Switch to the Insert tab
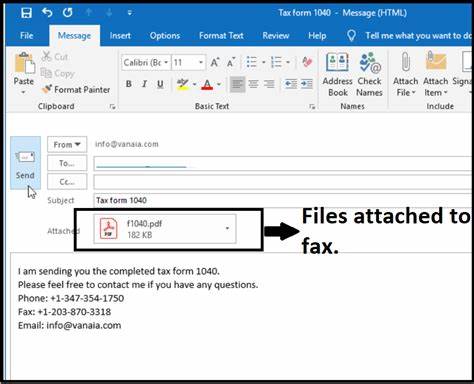Screen dimensions: 474x384 tap(120, 36)
